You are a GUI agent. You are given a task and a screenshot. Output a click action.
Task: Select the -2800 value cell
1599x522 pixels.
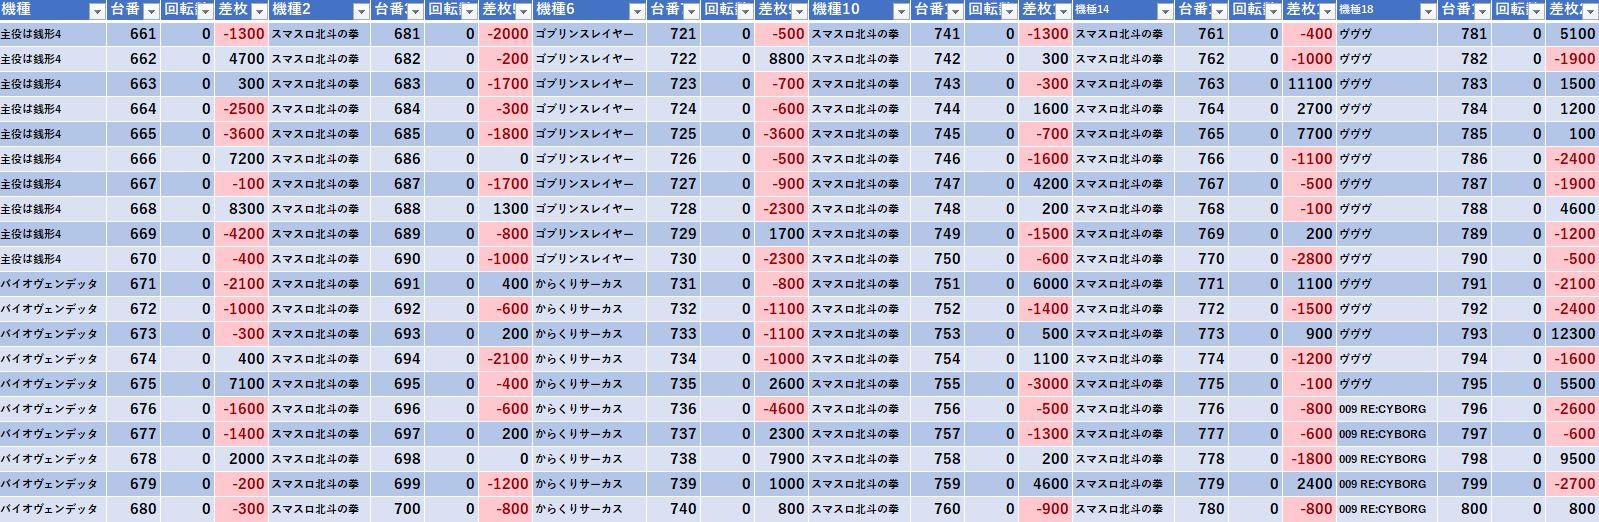tap(1310, 259)
